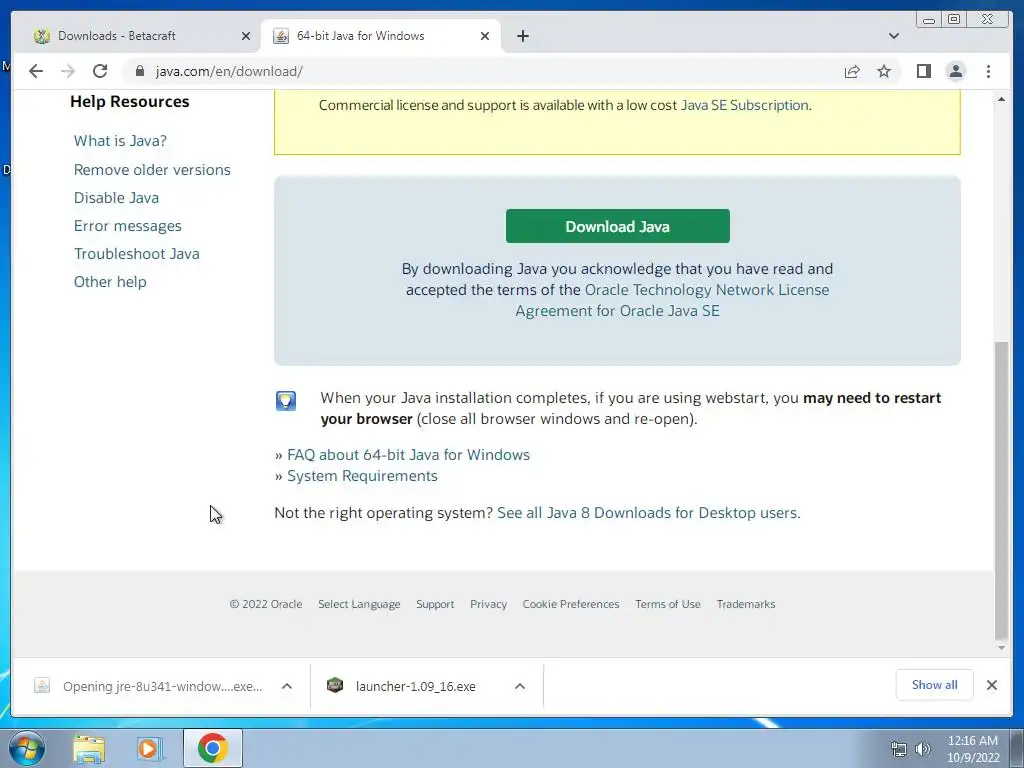Open network status tray icon
This screenshot has width=1024, height=768.
[899, 749]
